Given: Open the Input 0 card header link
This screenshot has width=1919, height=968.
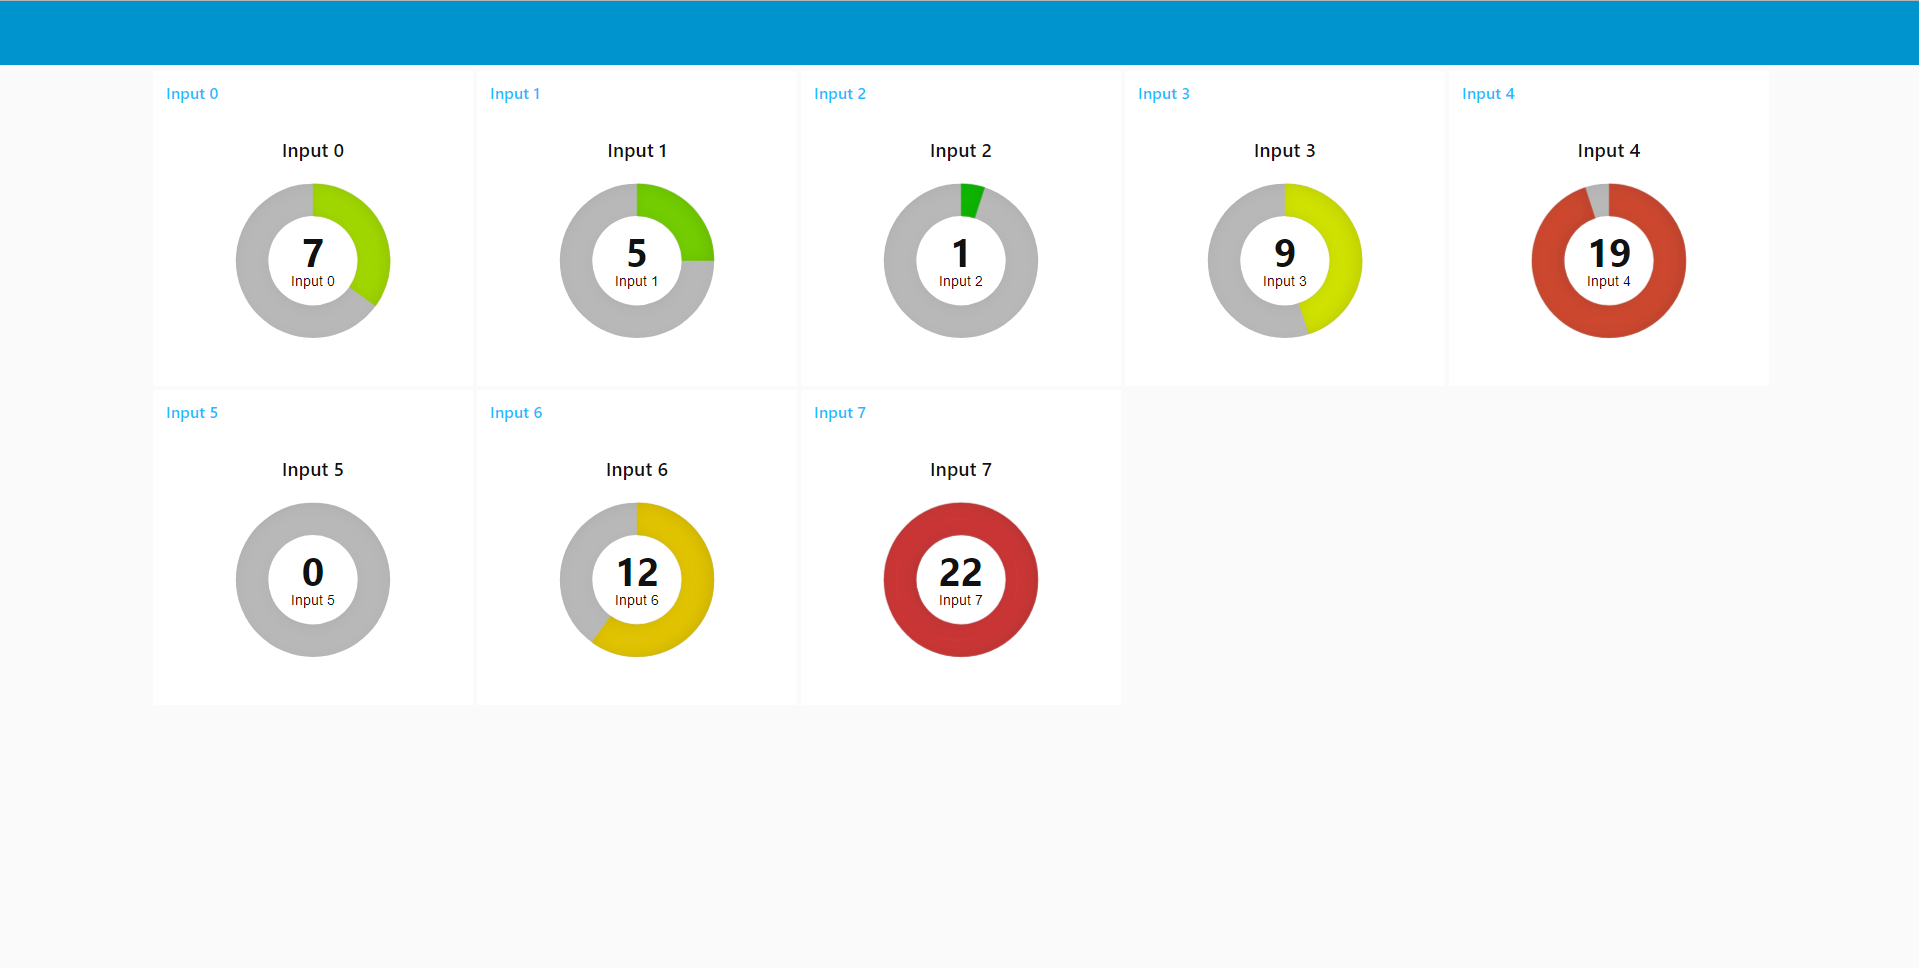Looking at the screenshot, I should click(x=192, y=93).
